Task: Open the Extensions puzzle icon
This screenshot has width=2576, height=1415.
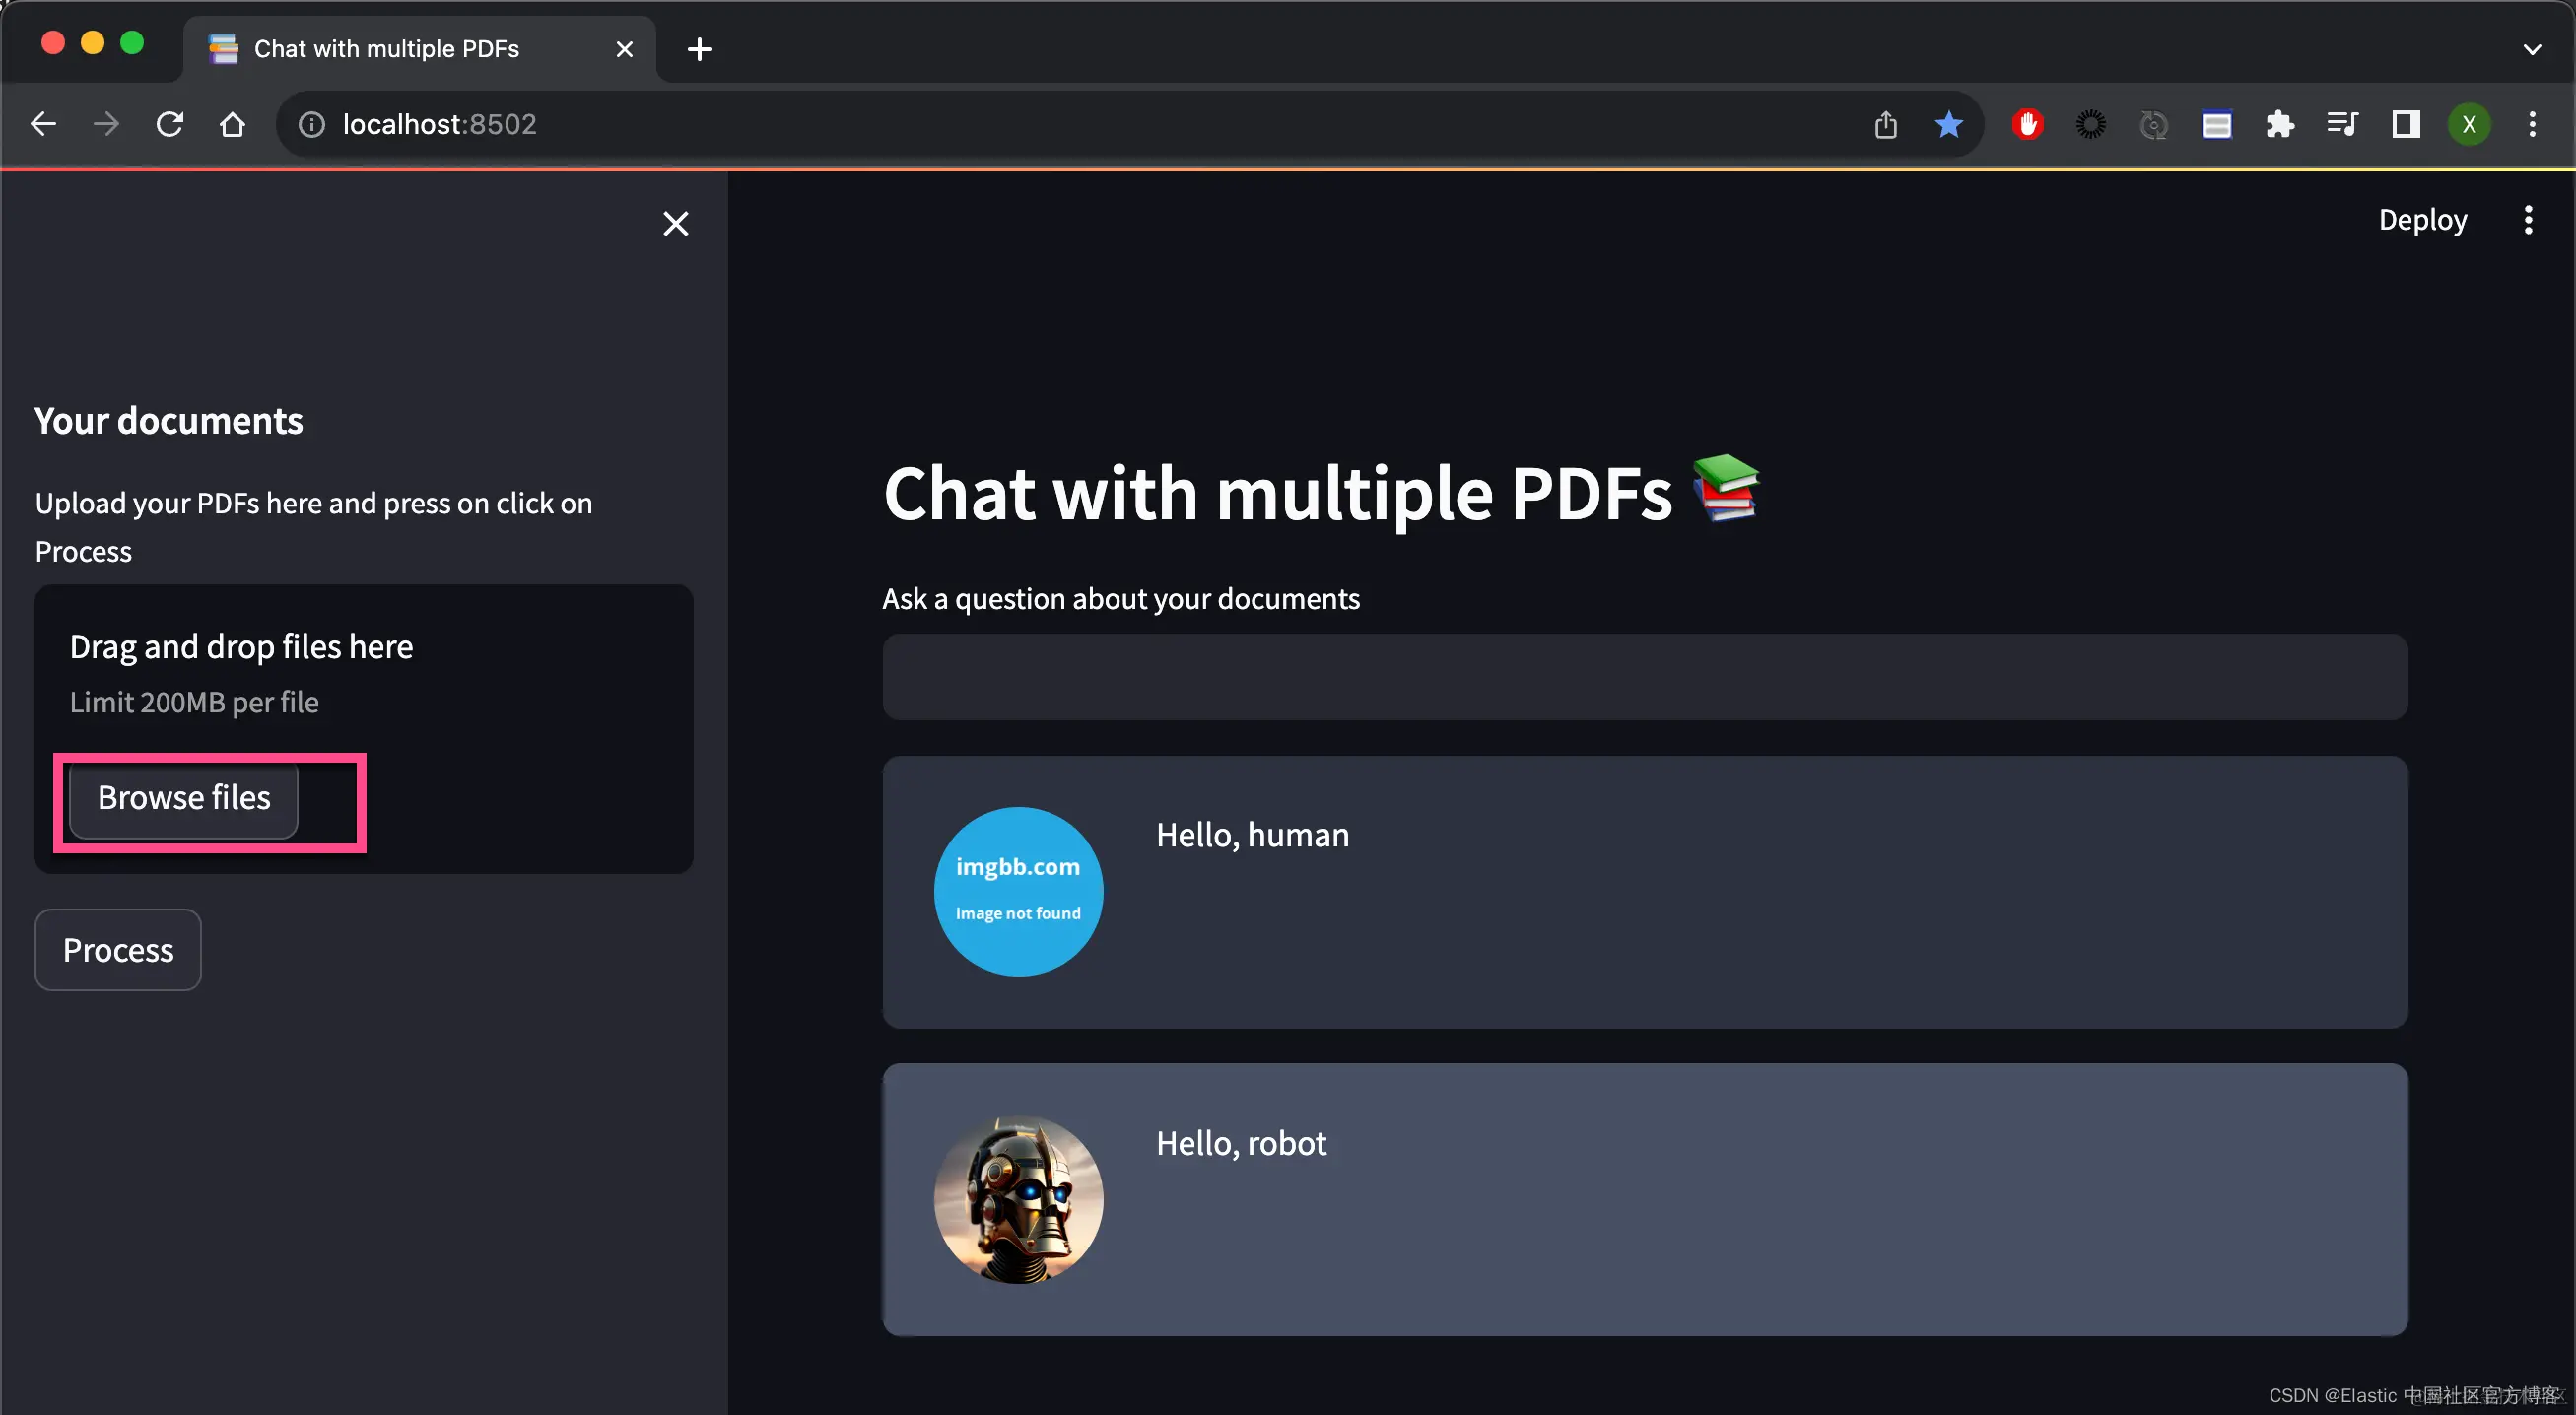Action: [x=2279, y=125]
